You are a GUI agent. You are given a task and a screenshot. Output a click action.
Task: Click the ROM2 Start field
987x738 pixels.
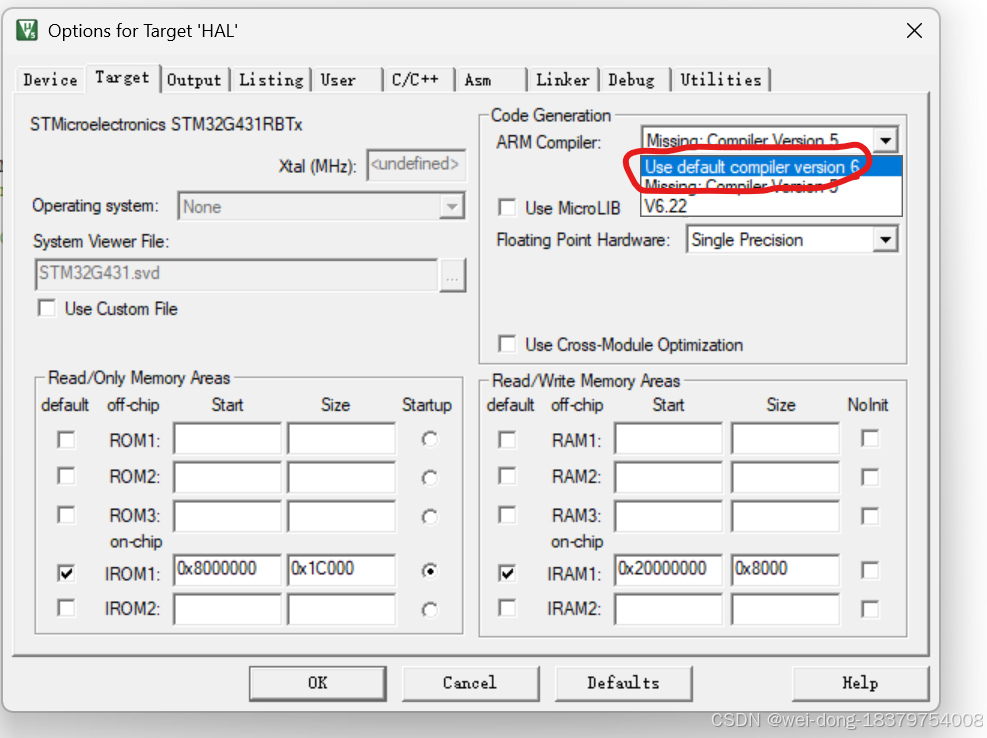pyautogui.click(x=227, y=477)
